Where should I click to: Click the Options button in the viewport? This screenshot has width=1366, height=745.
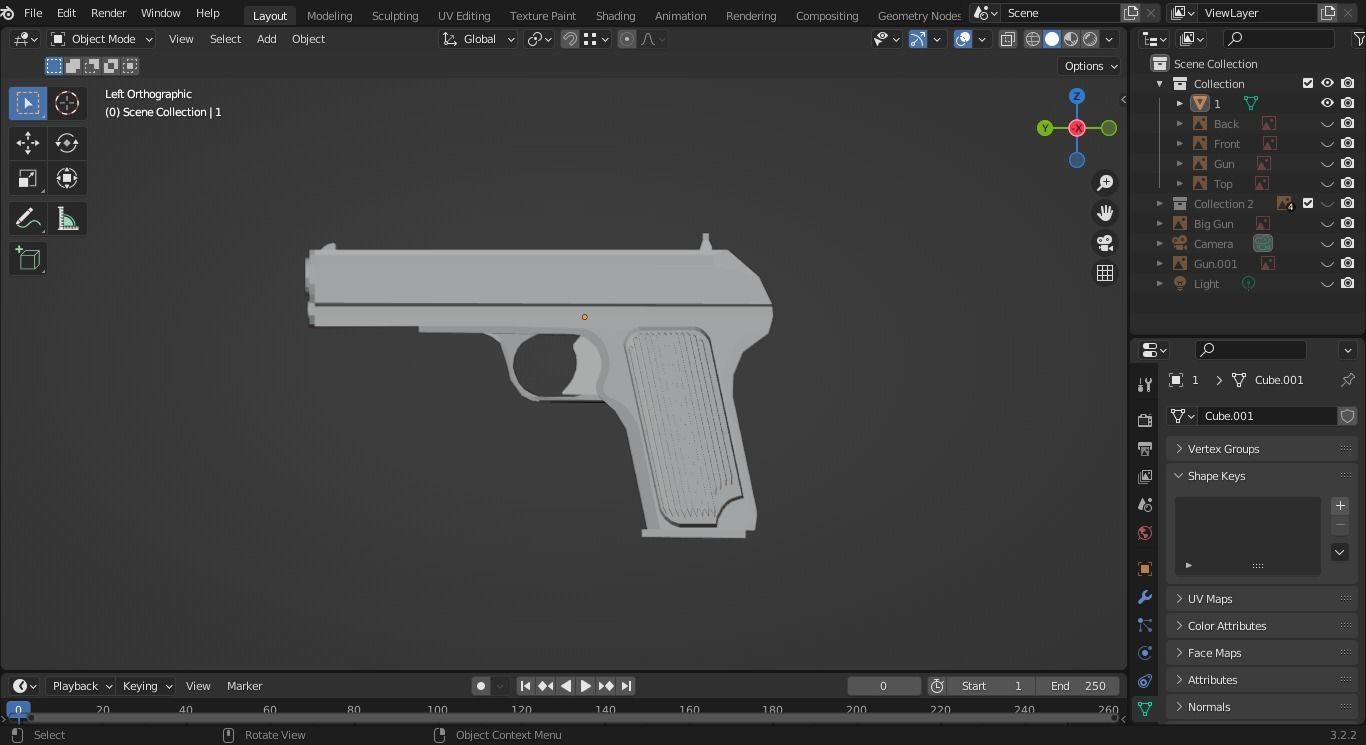[1088, 65]
